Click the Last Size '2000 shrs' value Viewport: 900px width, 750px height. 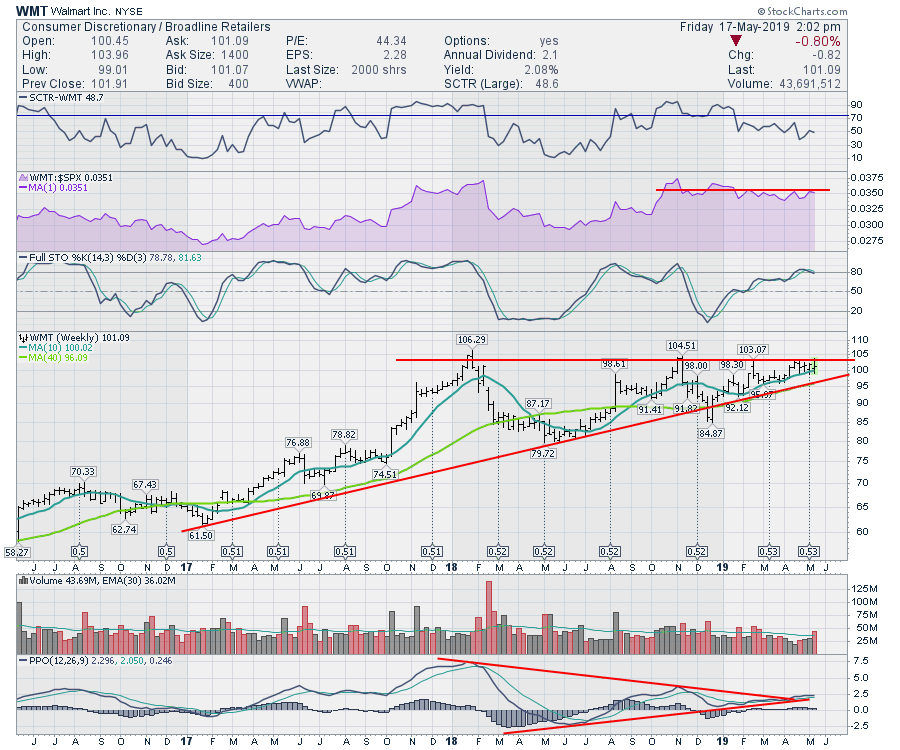(x=379, y=69)
